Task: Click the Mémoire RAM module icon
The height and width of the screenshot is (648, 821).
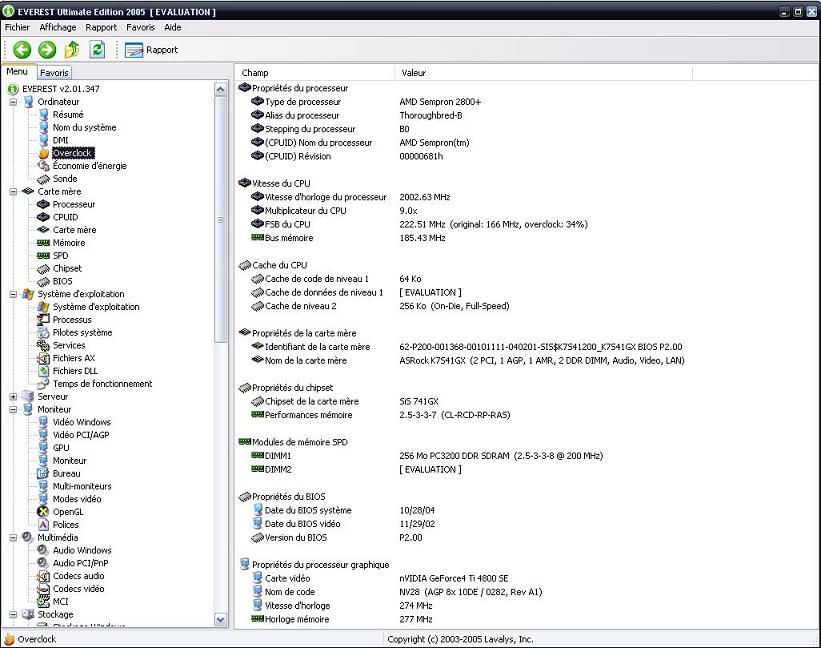Action: pyautogui.click(x=43, y=243)
